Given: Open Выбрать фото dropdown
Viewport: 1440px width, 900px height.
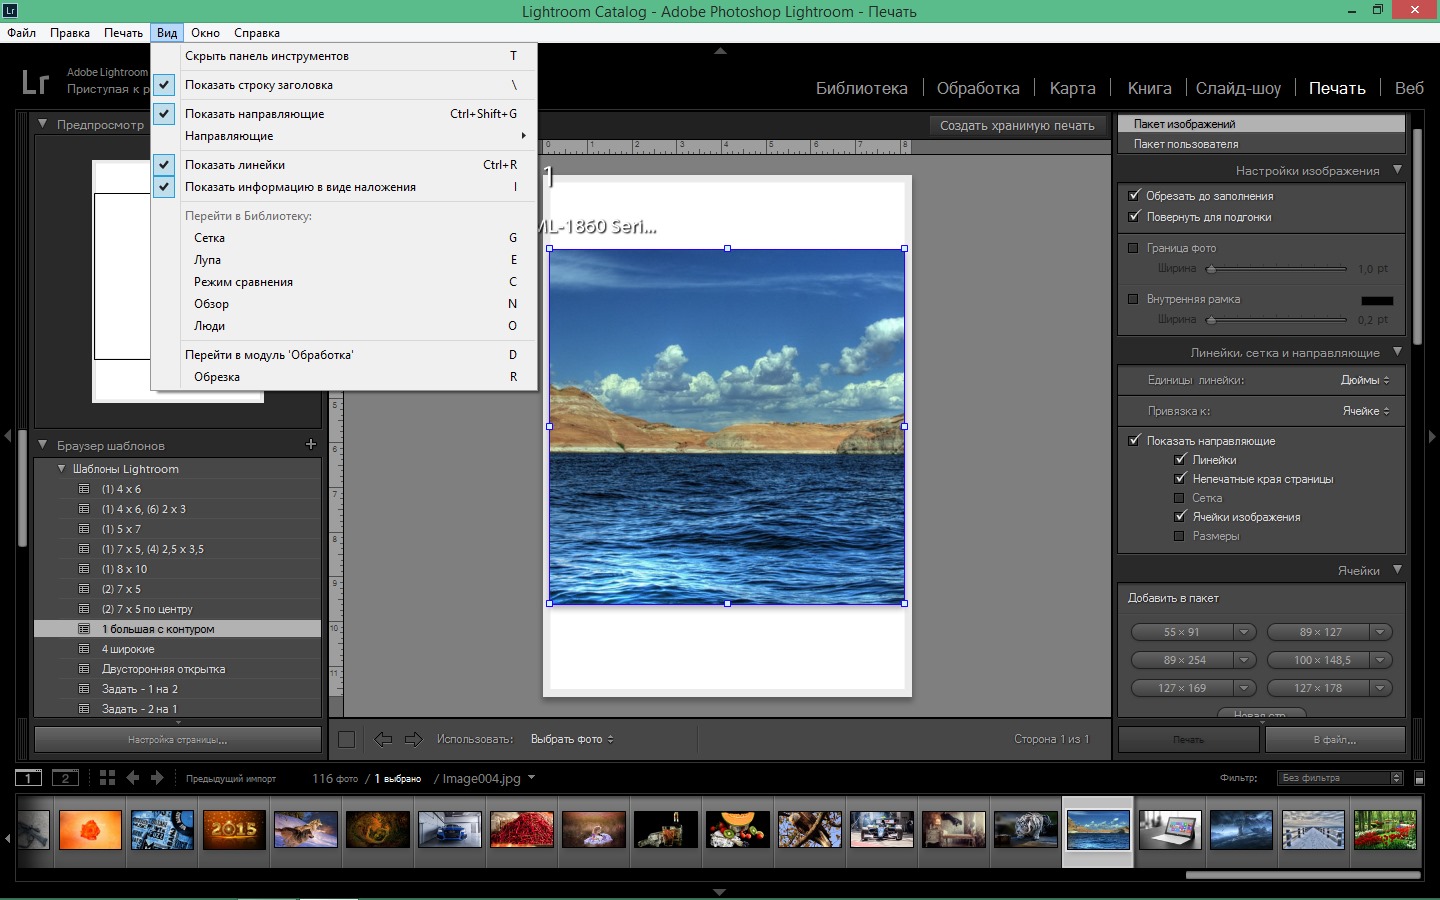Looking at the screenshot, I should point(572,739).
